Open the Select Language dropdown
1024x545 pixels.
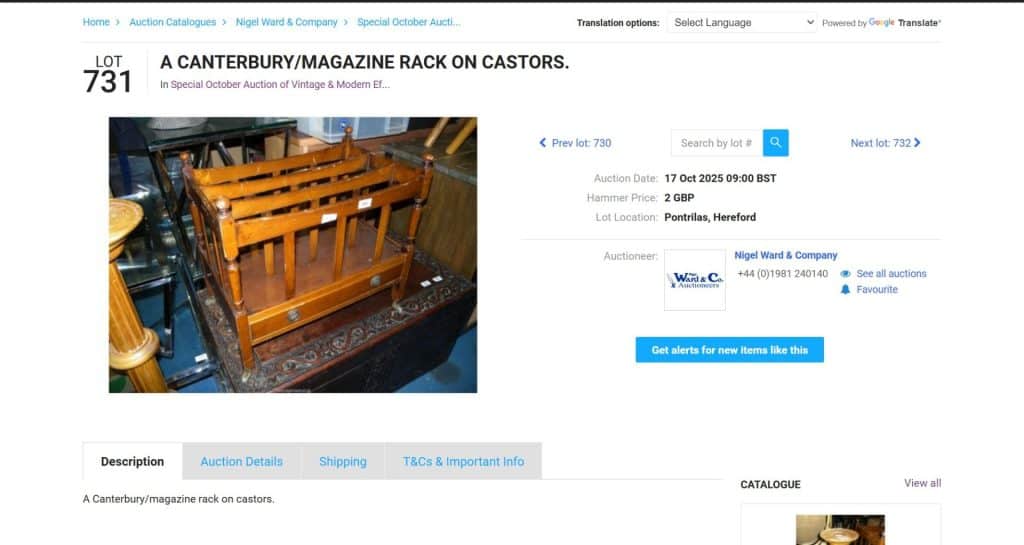click(742, 23)
